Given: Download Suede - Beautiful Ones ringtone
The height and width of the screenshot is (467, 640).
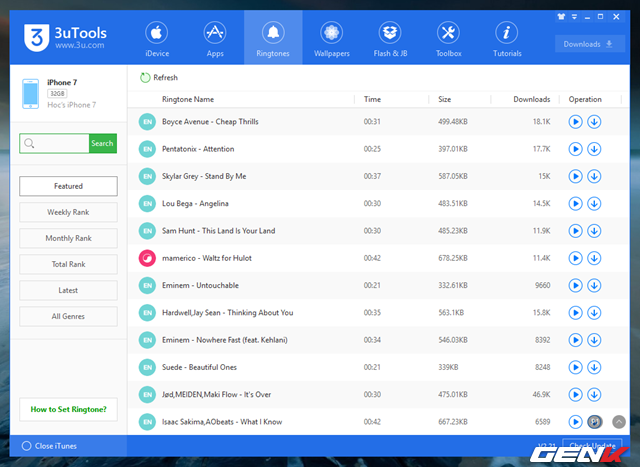Looking at the screenshot, I should click(x=594, y=367).
